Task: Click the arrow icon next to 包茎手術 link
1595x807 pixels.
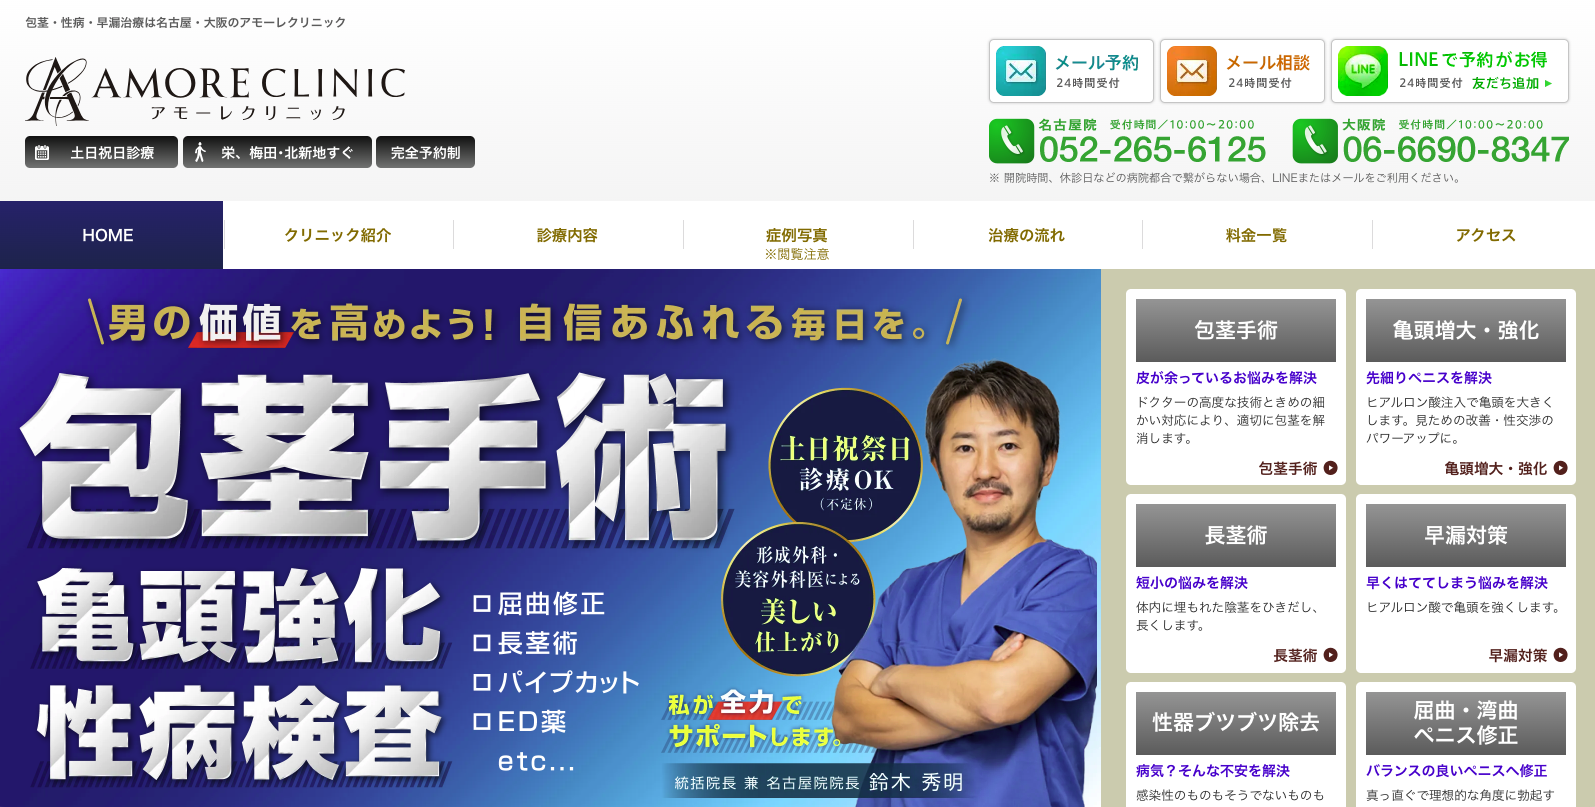Action: [x=1330, y=468]
